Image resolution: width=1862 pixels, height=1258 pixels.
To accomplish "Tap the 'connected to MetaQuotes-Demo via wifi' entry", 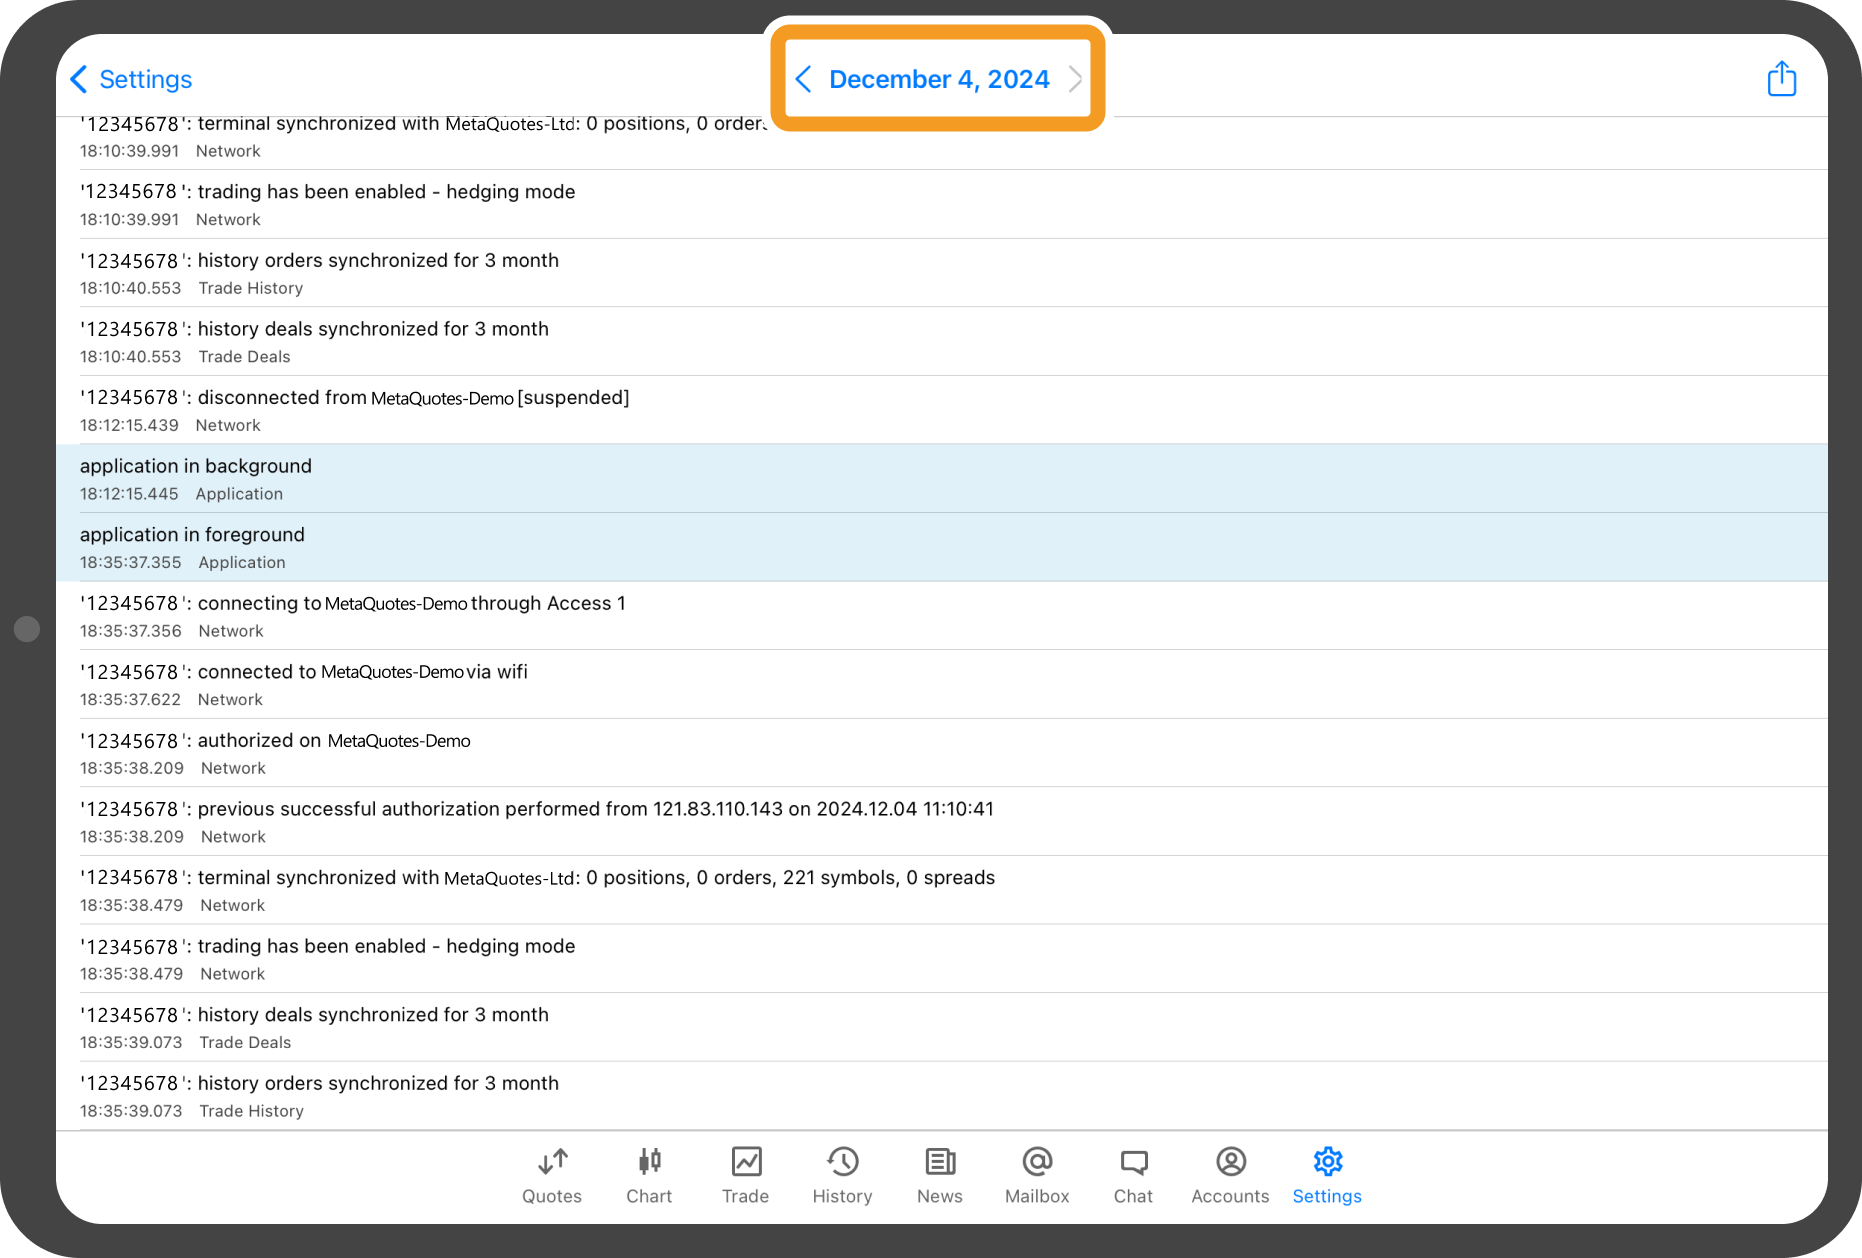I will point(940,684).
